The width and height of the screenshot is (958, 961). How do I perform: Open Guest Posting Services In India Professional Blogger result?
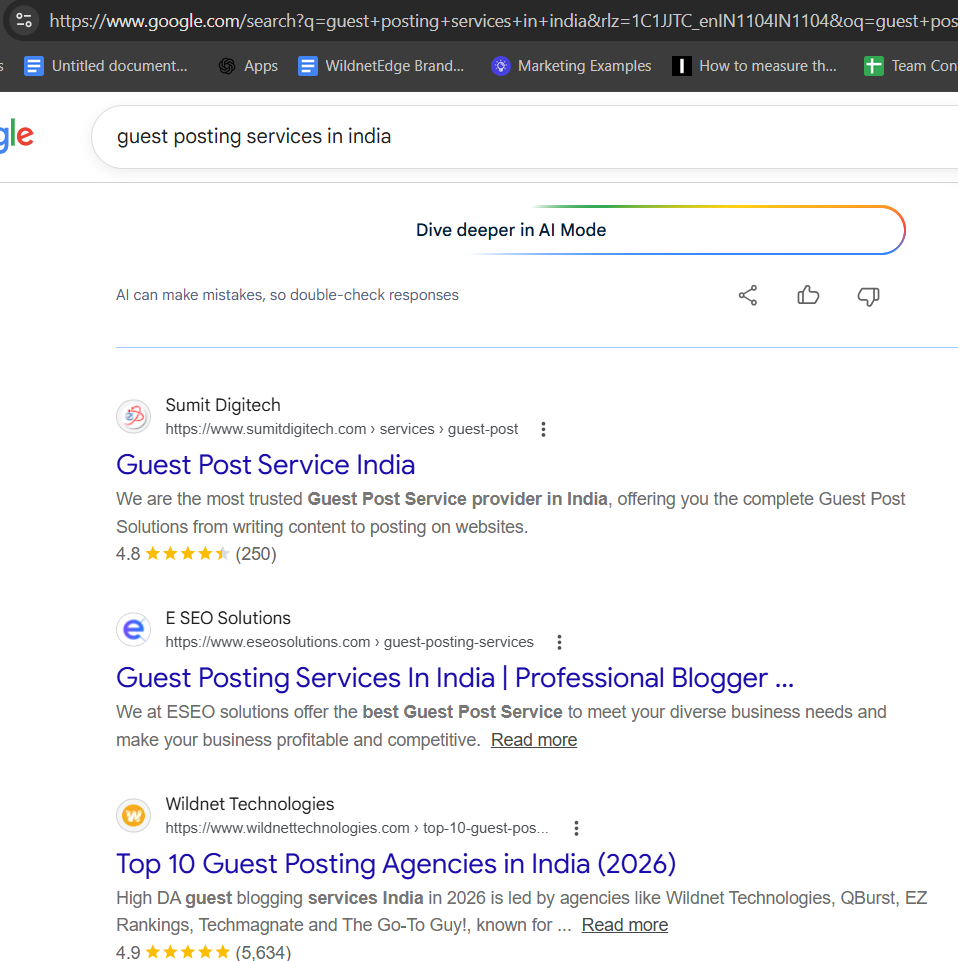click(x=455, y=678)
